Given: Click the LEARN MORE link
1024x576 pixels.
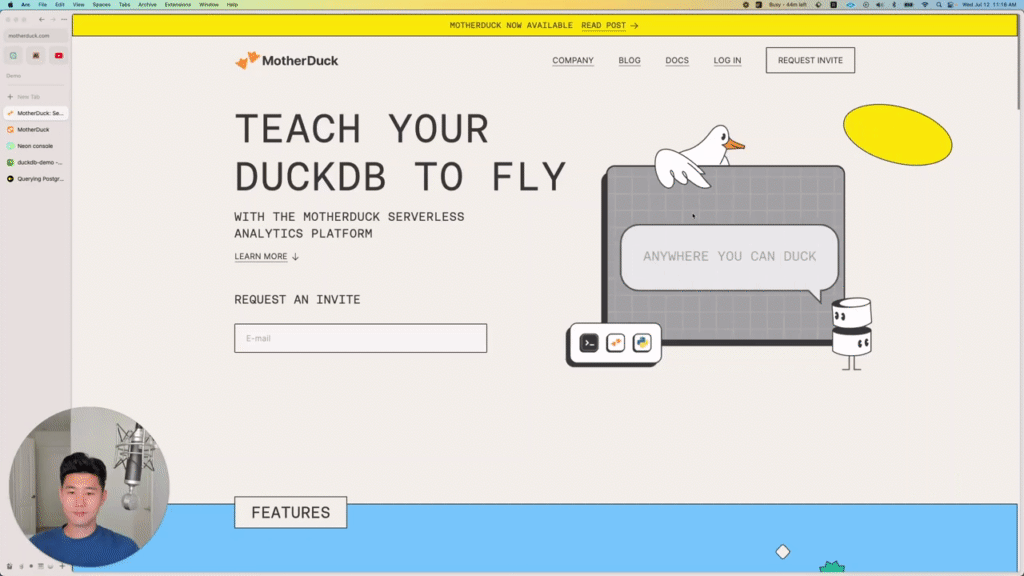Looking at the screenshot, I should click(261, 257).
